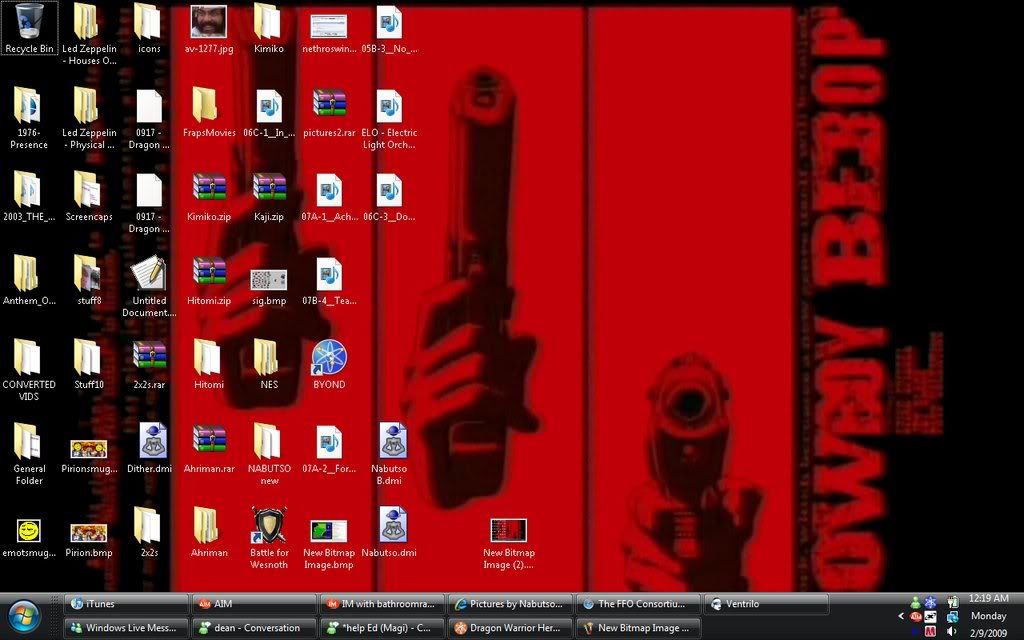Open the Windows Start menu orb
Viewport: 1024px width, 640px height.
pyautogui.click(x=24, y=616)
